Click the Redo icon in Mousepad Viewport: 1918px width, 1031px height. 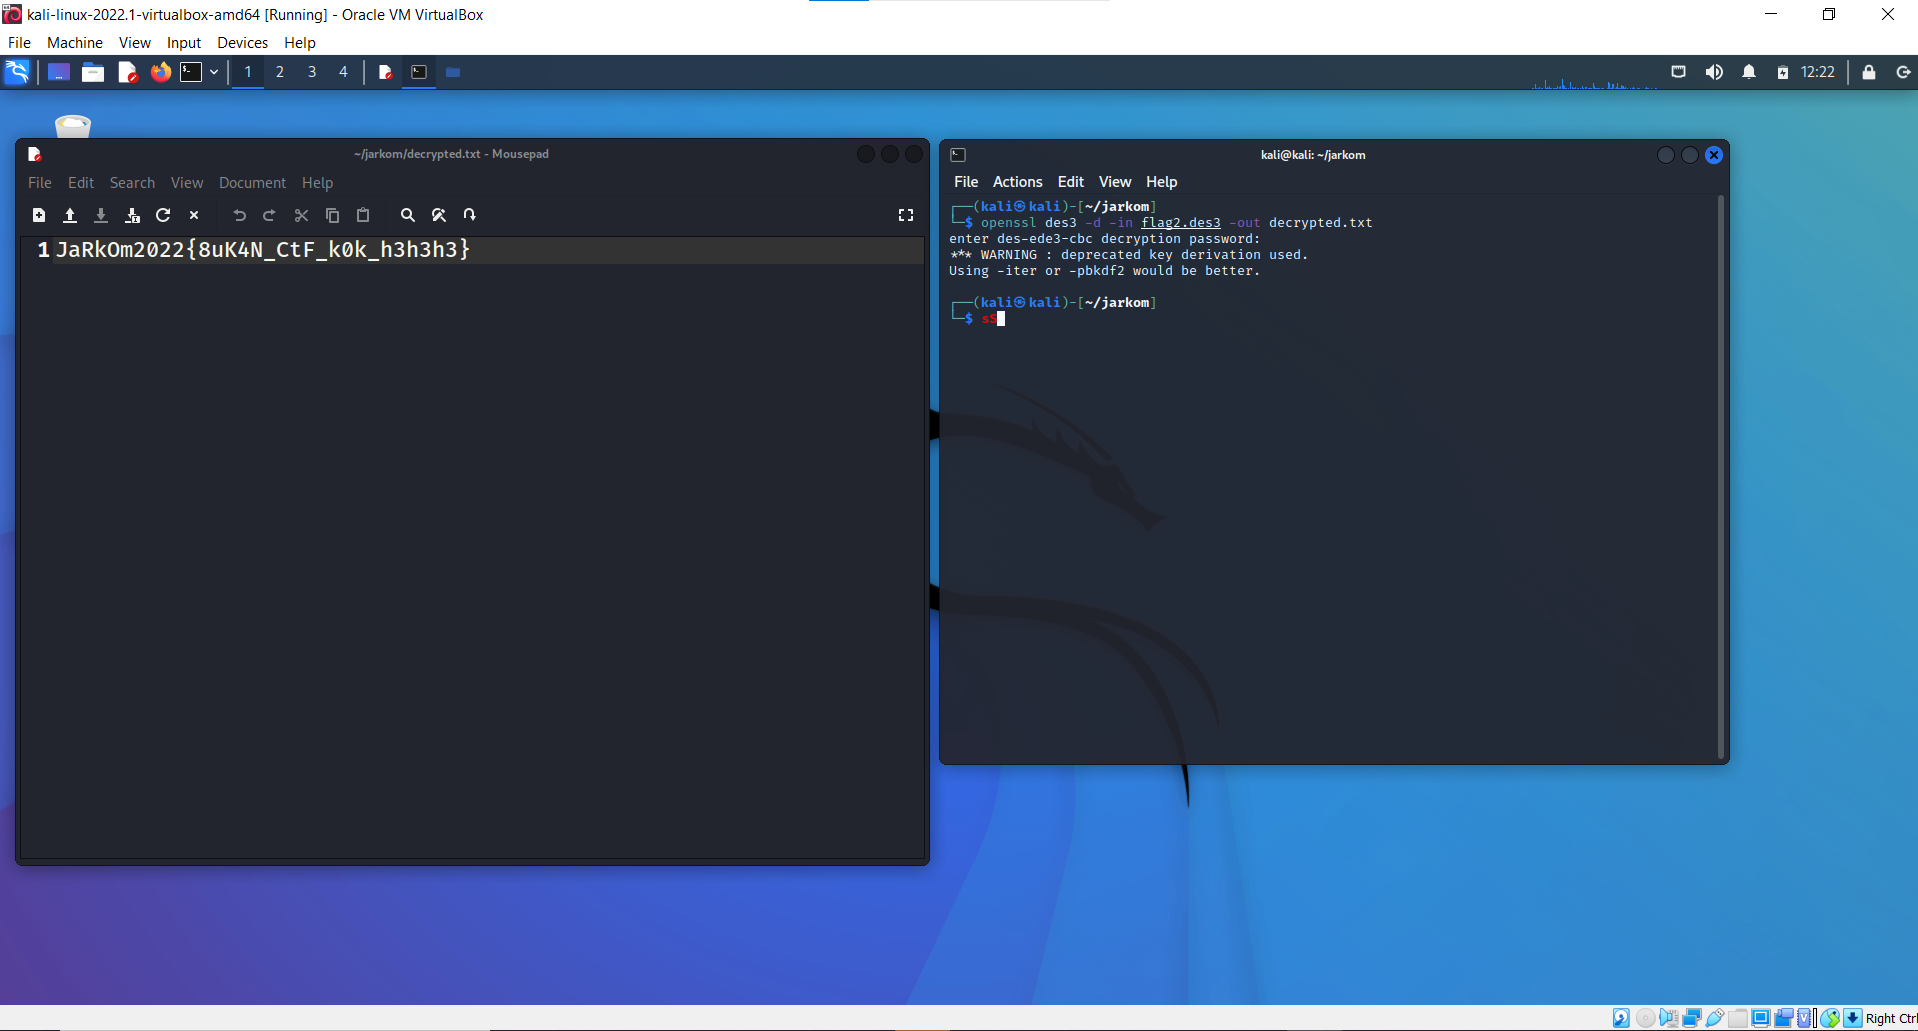(x=269, y=215)
